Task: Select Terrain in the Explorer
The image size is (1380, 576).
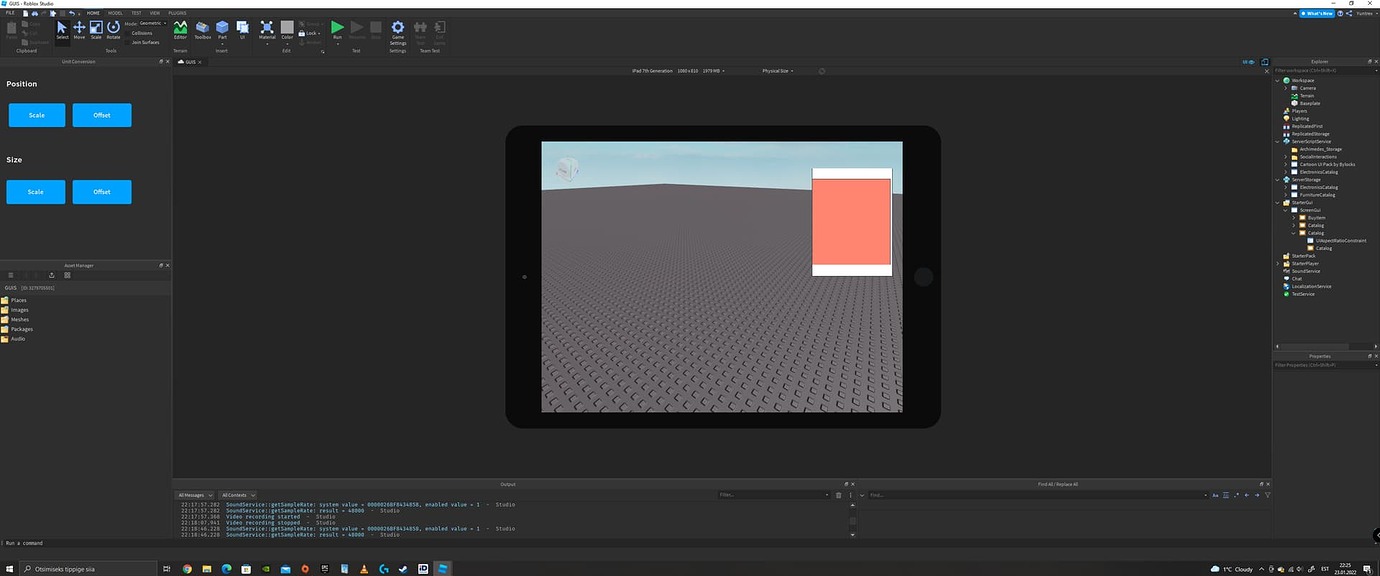Action: point(1304,96)
